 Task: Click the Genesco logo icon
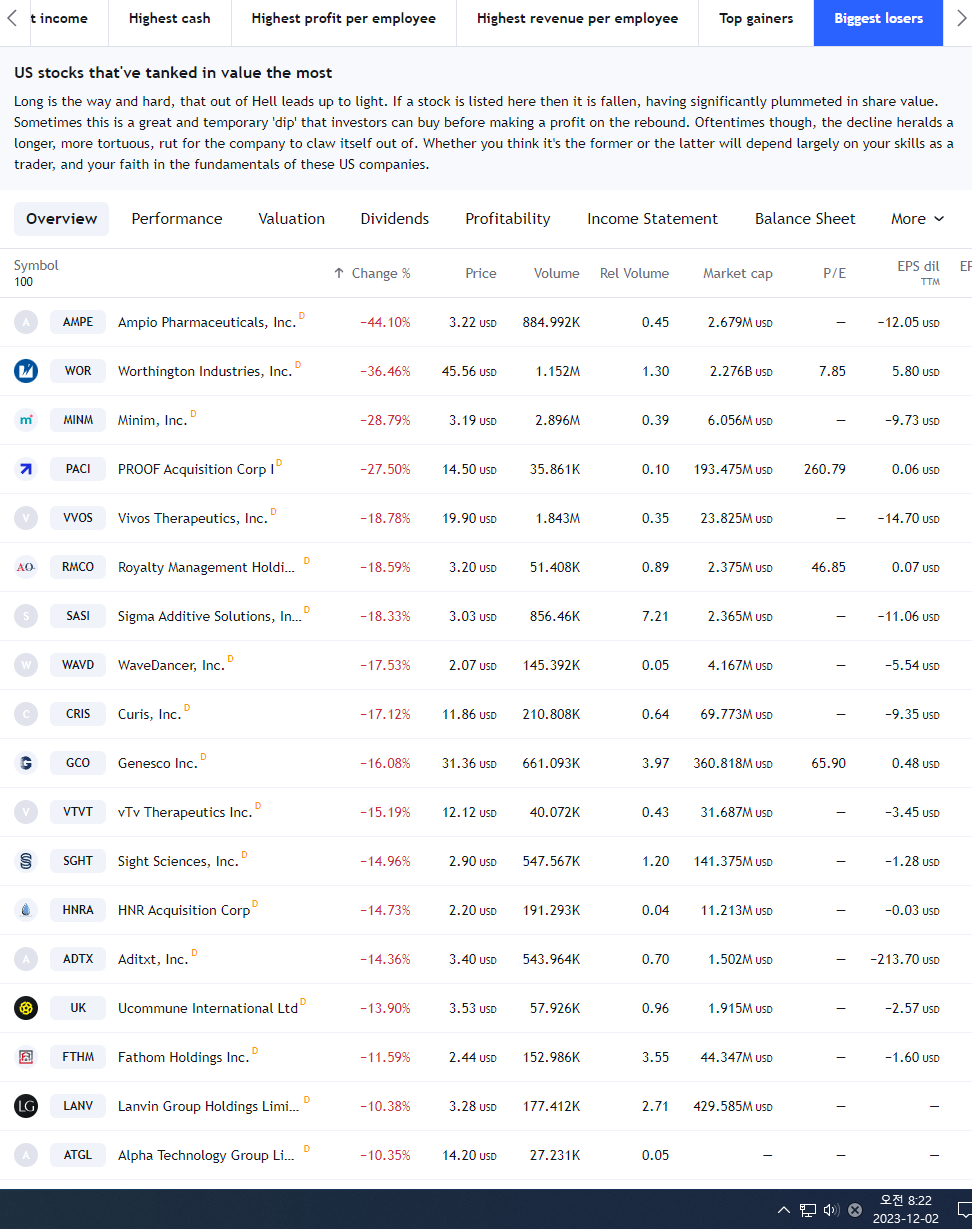point(26,763)
